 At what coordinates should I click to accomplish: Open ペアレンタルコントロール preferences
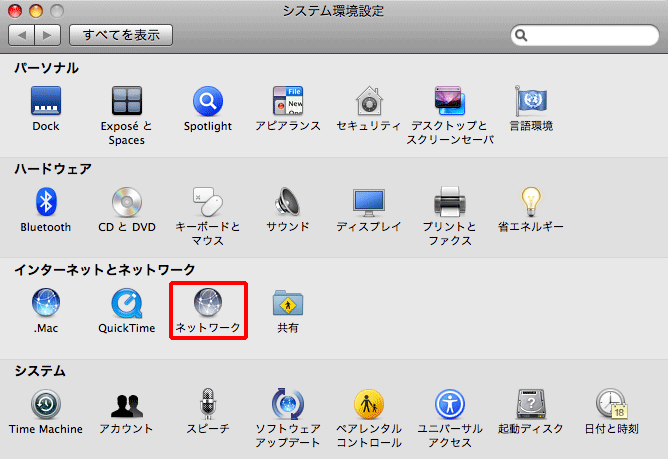point(369,404)
